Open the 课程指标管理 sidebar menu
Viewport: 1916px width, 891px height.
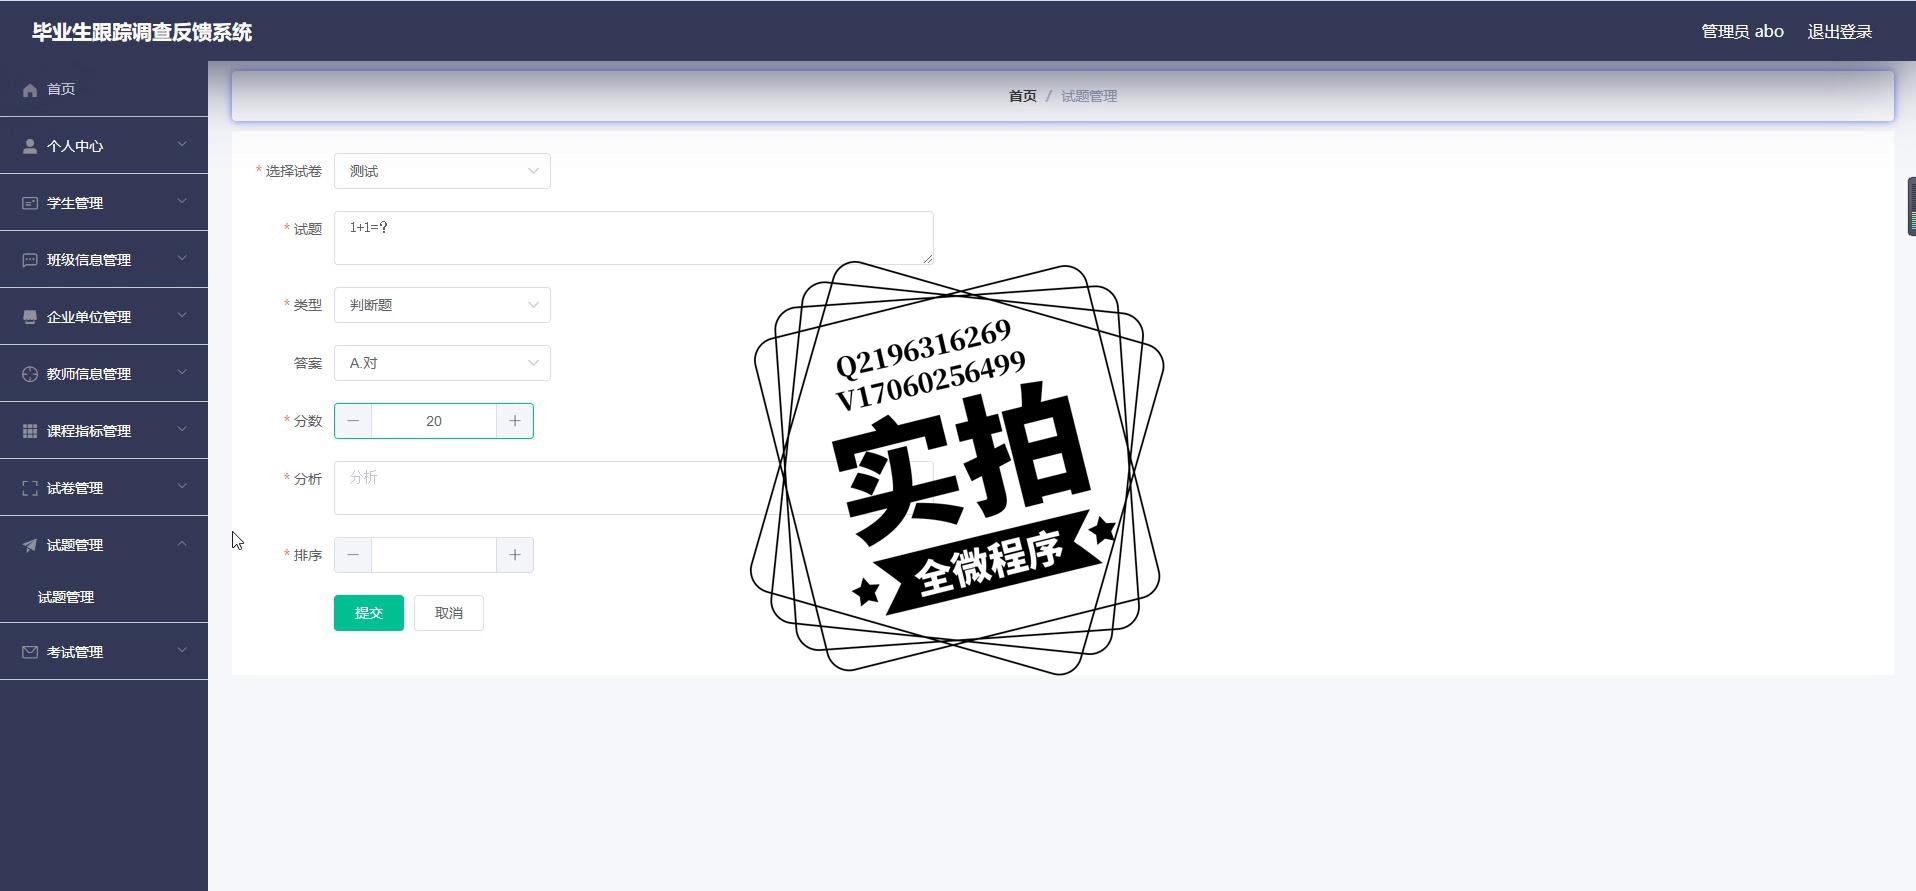coord(104,431)
